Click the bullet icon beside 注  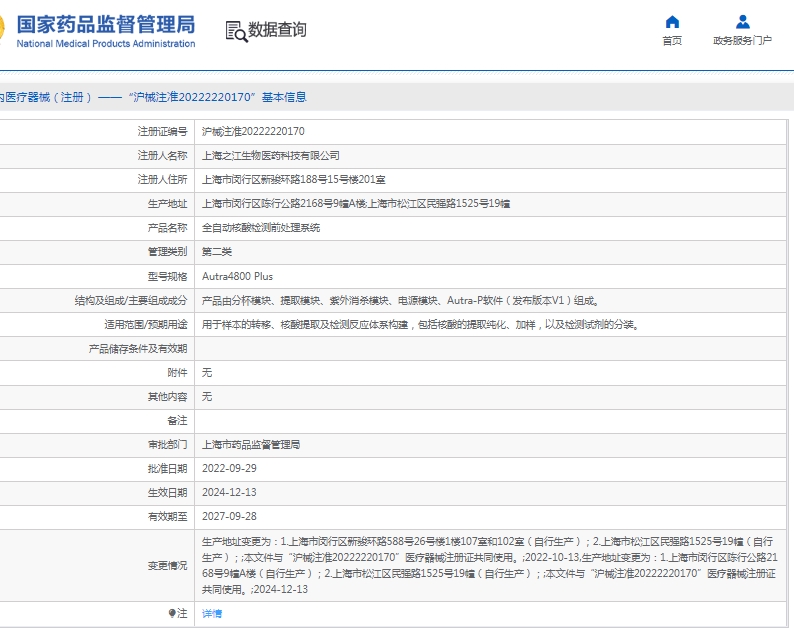[x=172, y=613]
